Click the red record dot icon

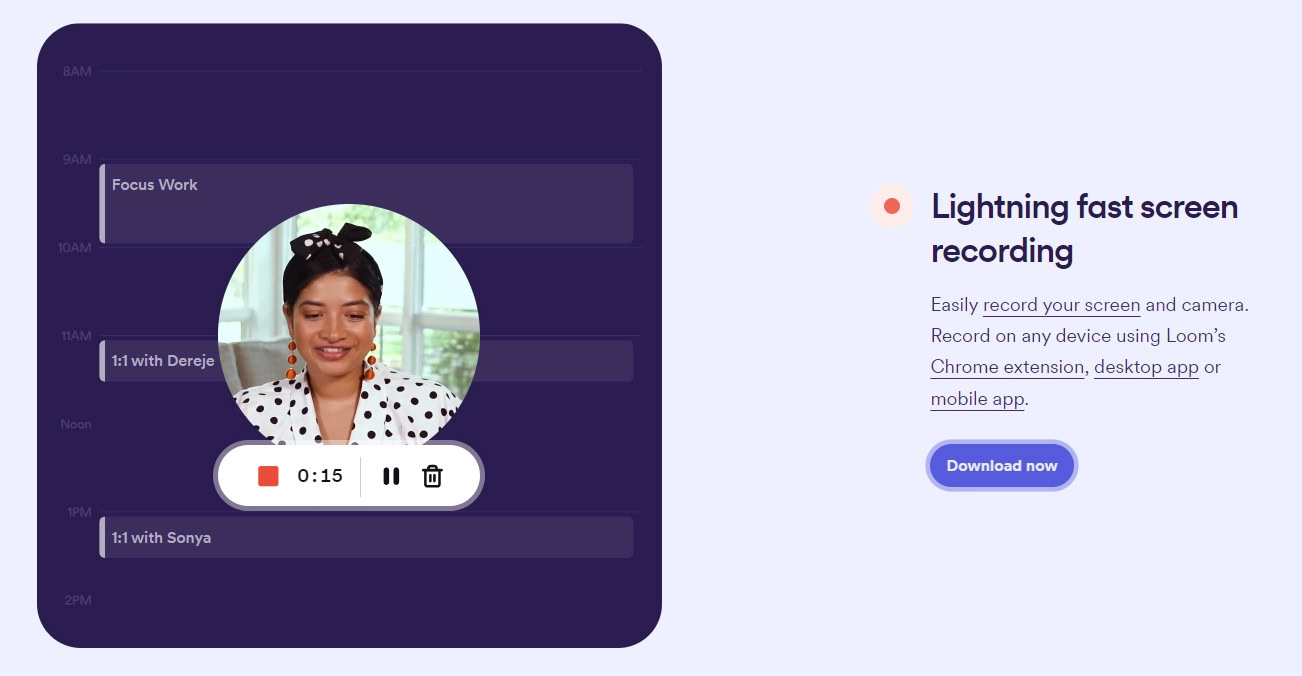892,206
